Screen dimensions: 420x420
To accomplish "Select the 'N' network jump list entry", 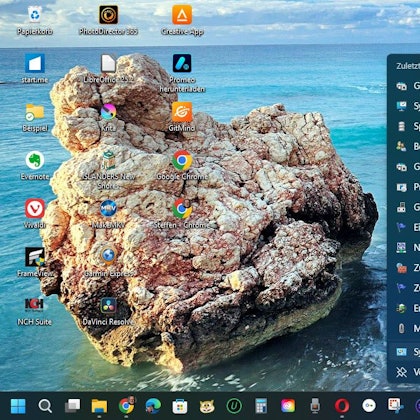I will point(405,248).
